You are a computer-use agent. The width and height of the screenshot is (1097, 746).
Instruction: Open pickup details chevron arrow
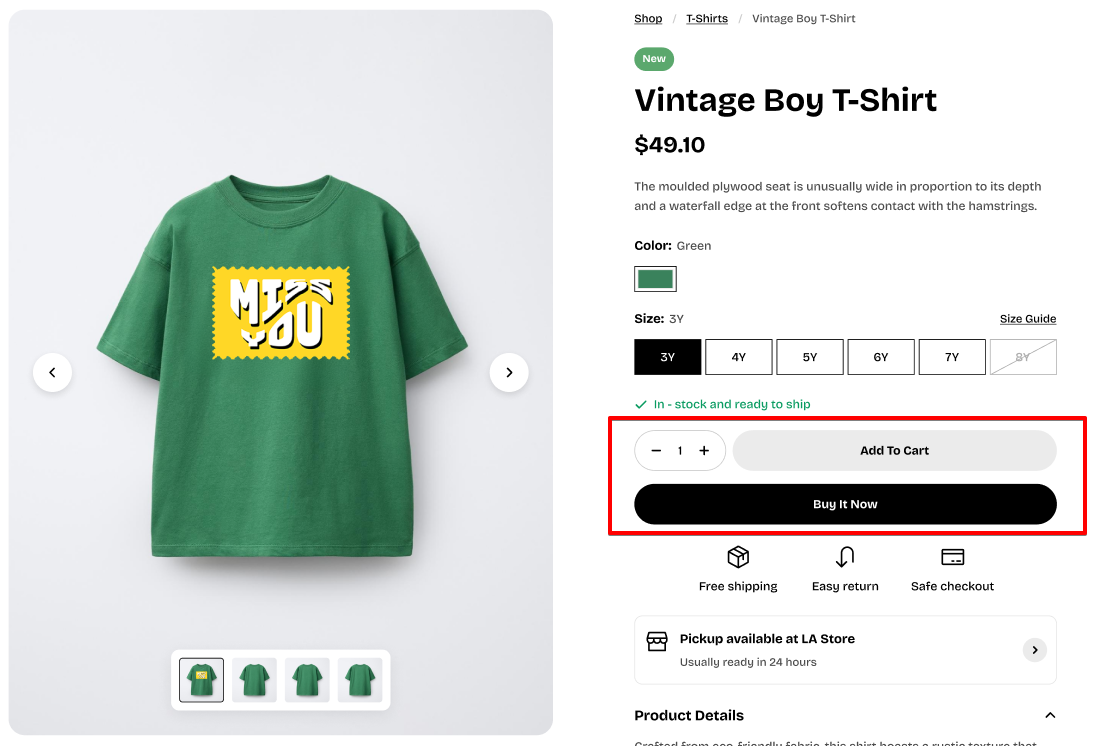click(1034, 650)
